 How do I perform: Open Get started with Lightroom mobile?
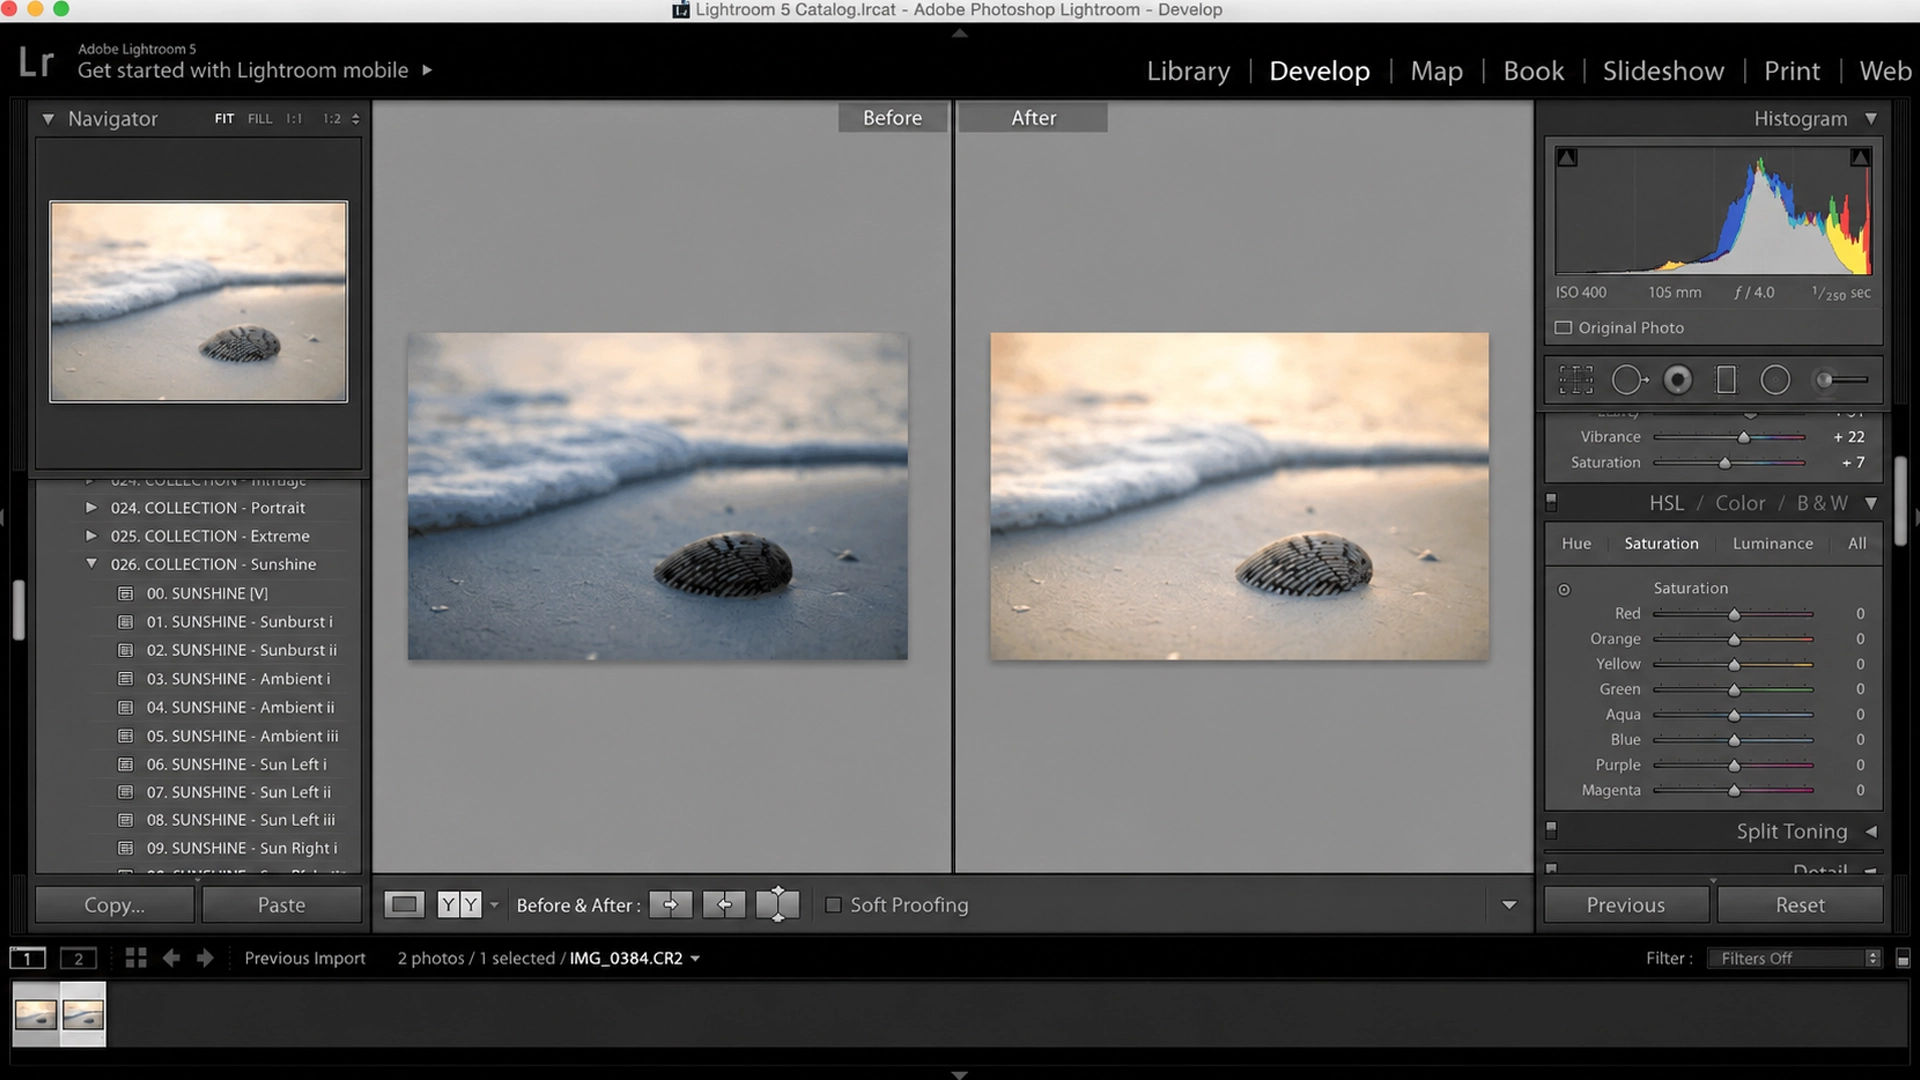point(254,71)
